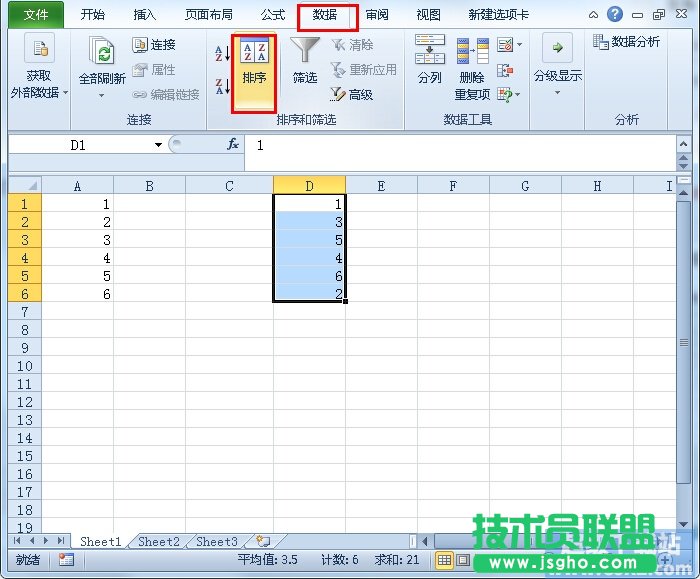Click vertical scrollbar down arrow
The width and height of the screenshot is (700, 579).
pos(683,525)
